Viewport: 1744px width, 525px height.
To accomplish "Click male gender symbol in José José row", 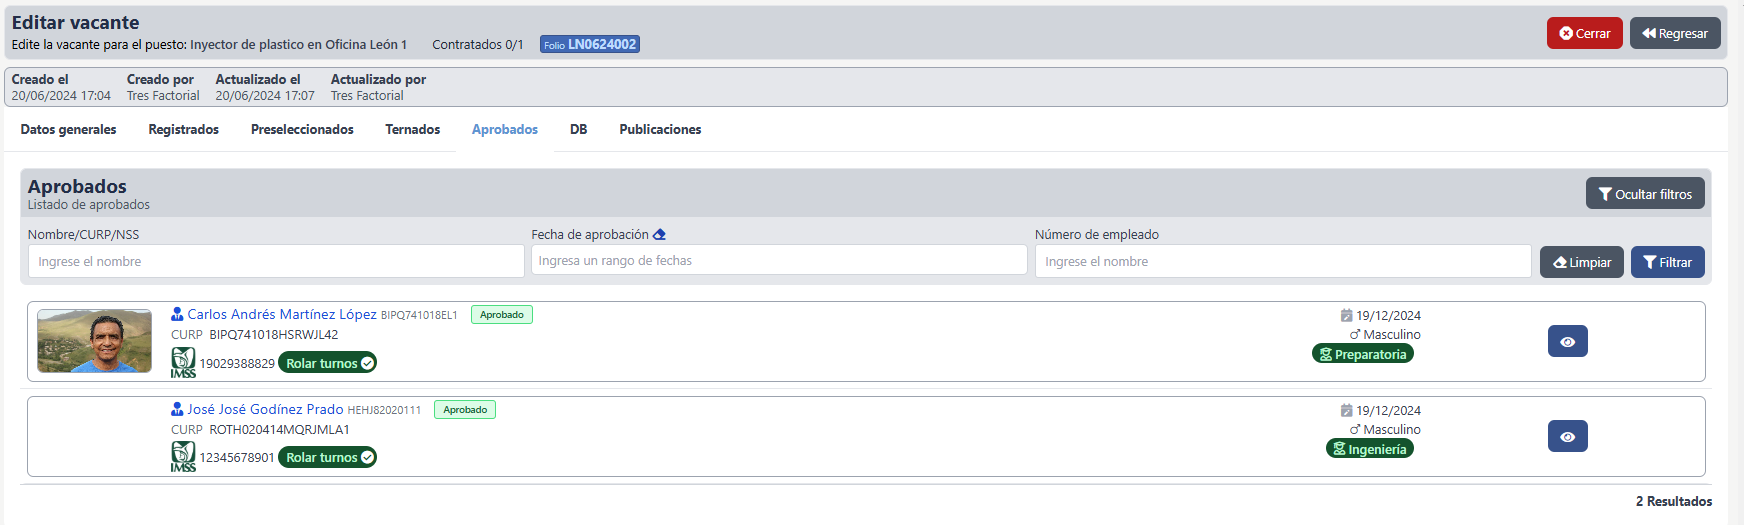I will click(x=1355, y=430).
